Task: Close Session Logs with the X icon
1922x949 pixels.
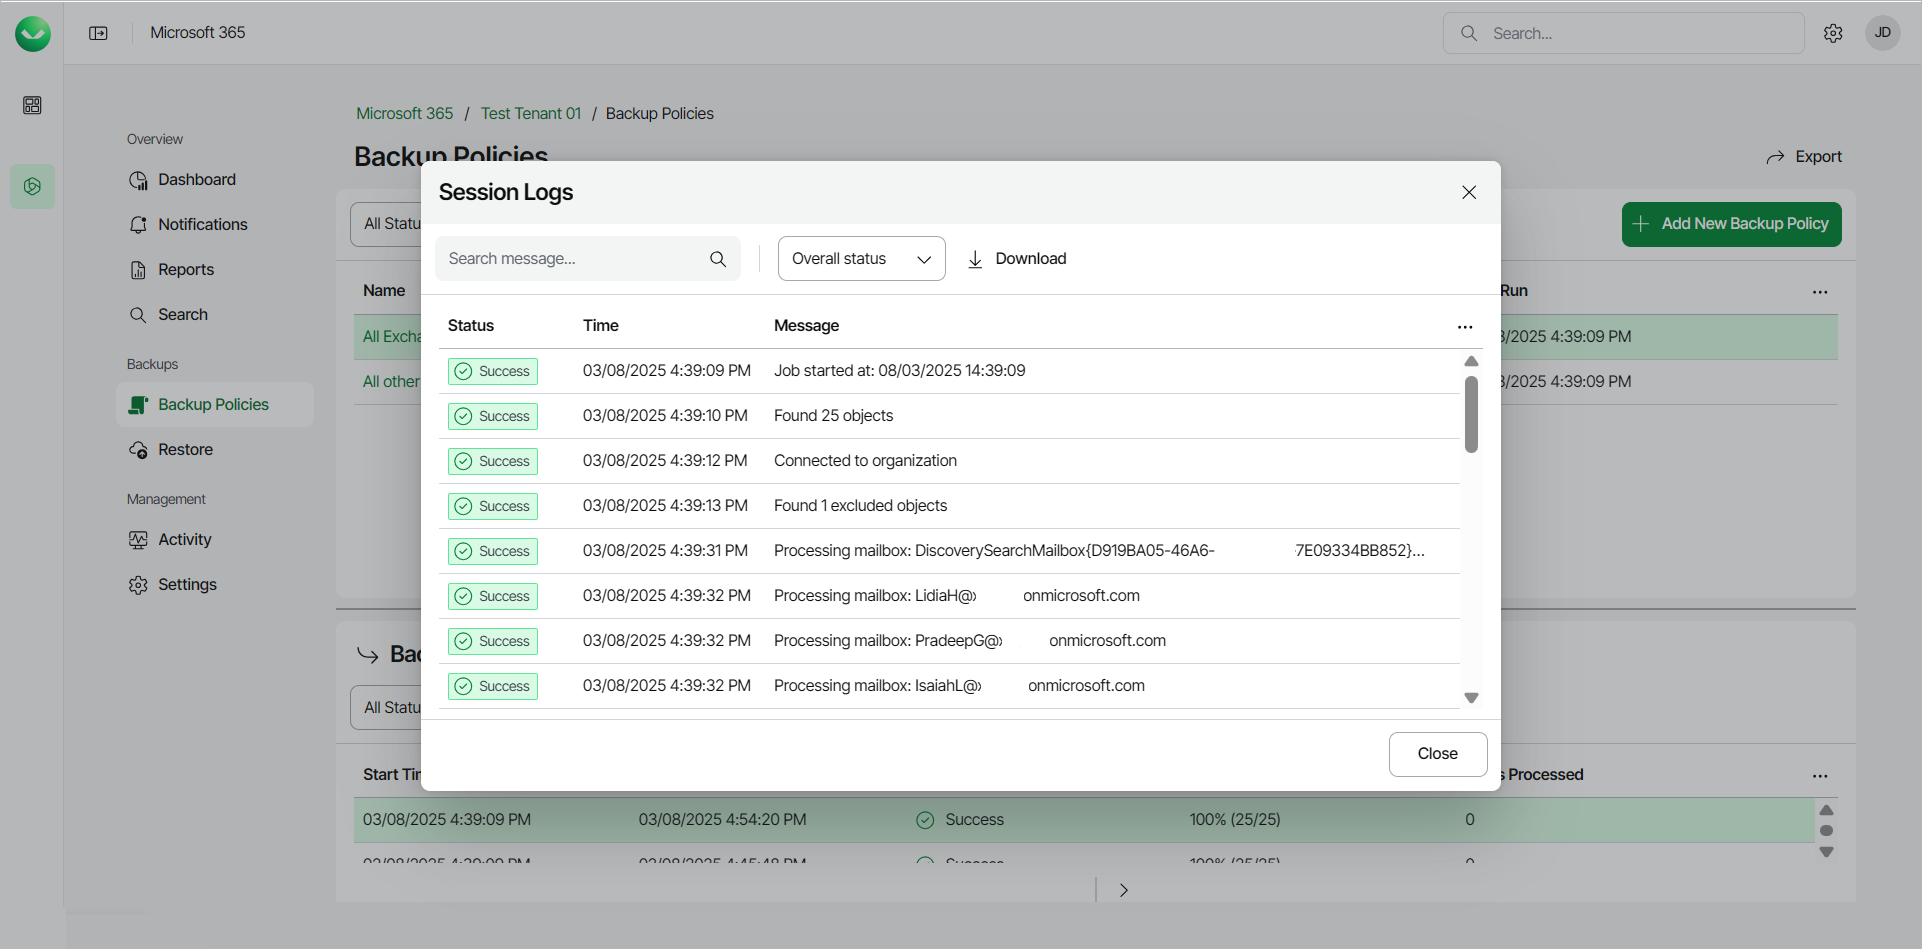Action: coord(1469,192)
